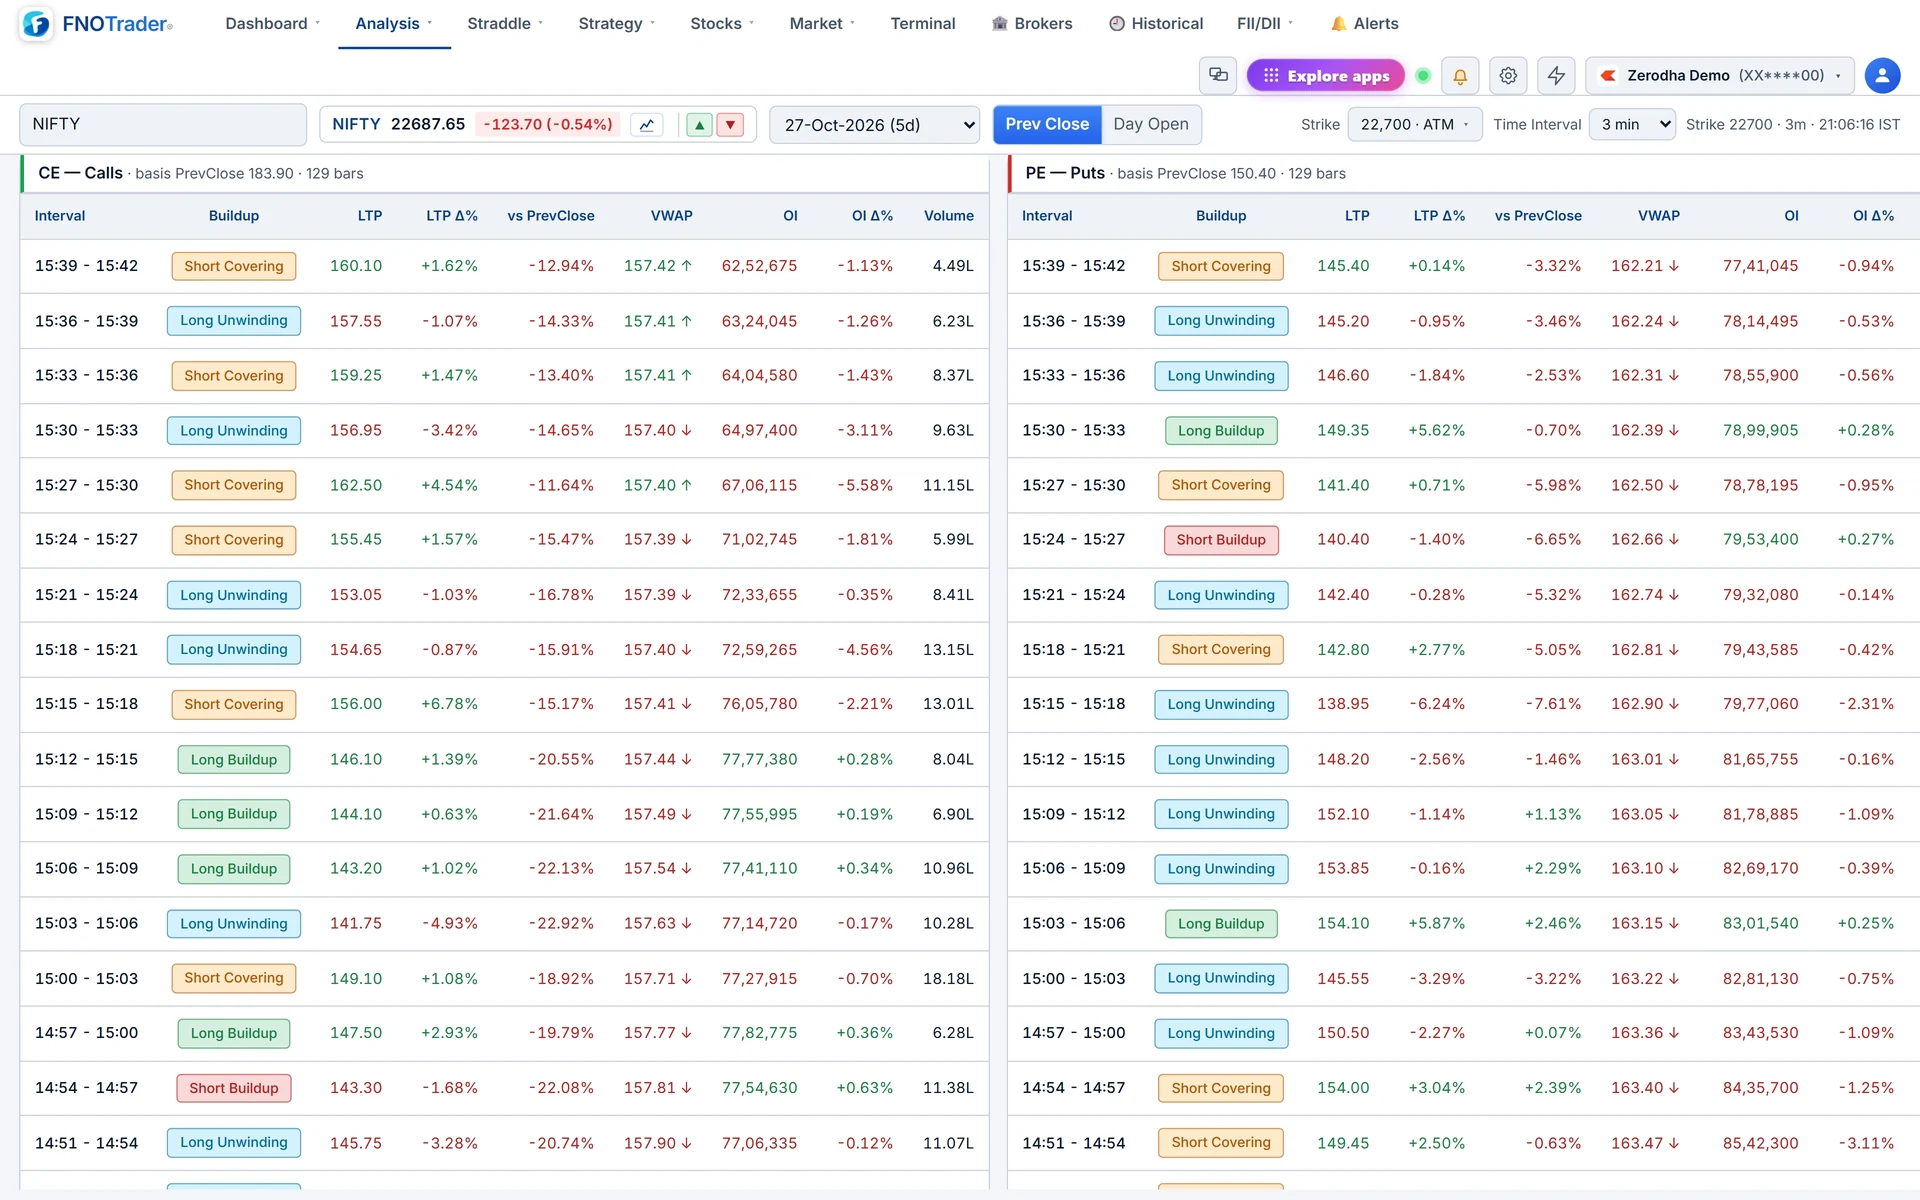The image size is (1920, 1200).
Task: Open the Strike 22,700 ATM dropdown
Action: tap(1414, 124)
